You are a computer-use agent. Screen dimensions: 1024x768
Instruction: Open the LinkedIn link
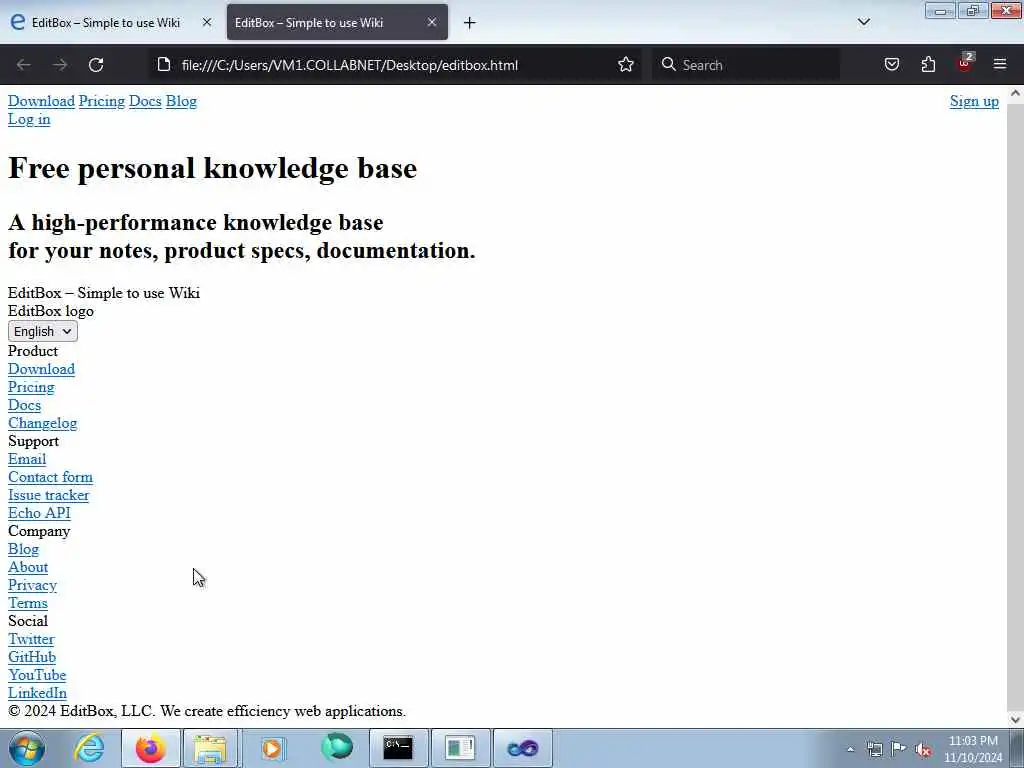click(37, 694)
